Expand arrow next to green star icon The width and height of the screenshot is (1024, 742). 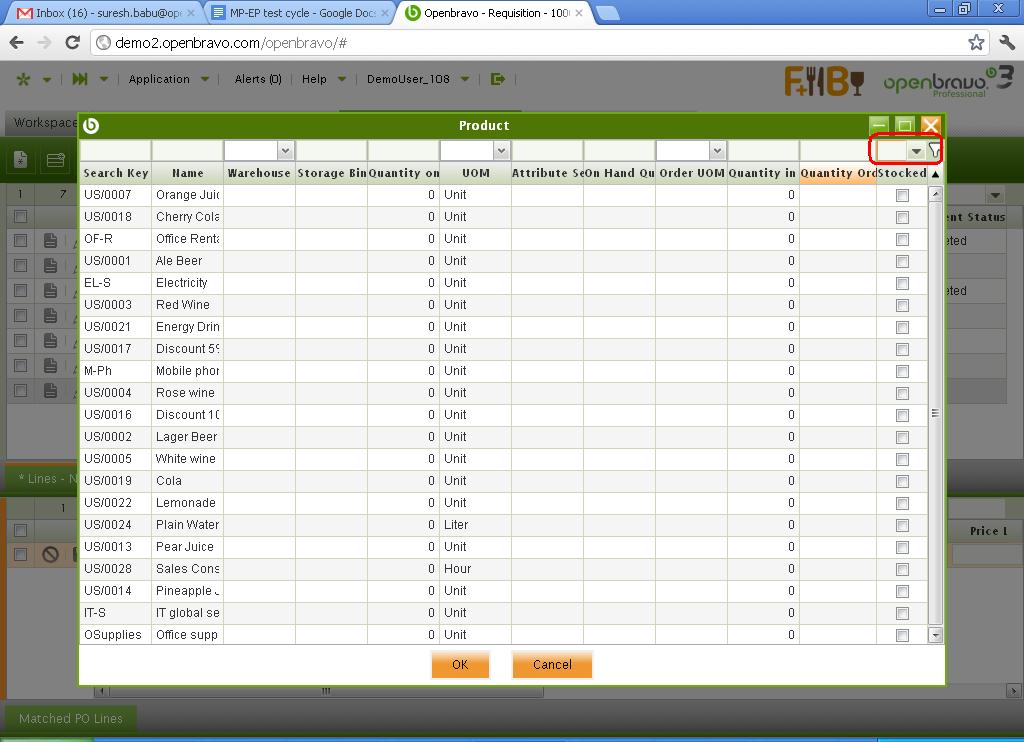[x=47, y=80]
